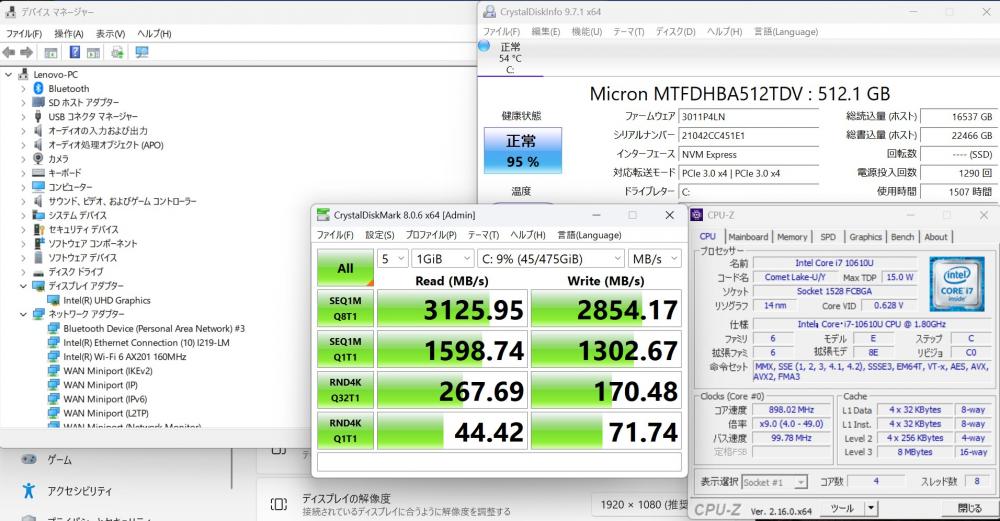Click the CPU-Z ツール button

(x=842, y=508)
